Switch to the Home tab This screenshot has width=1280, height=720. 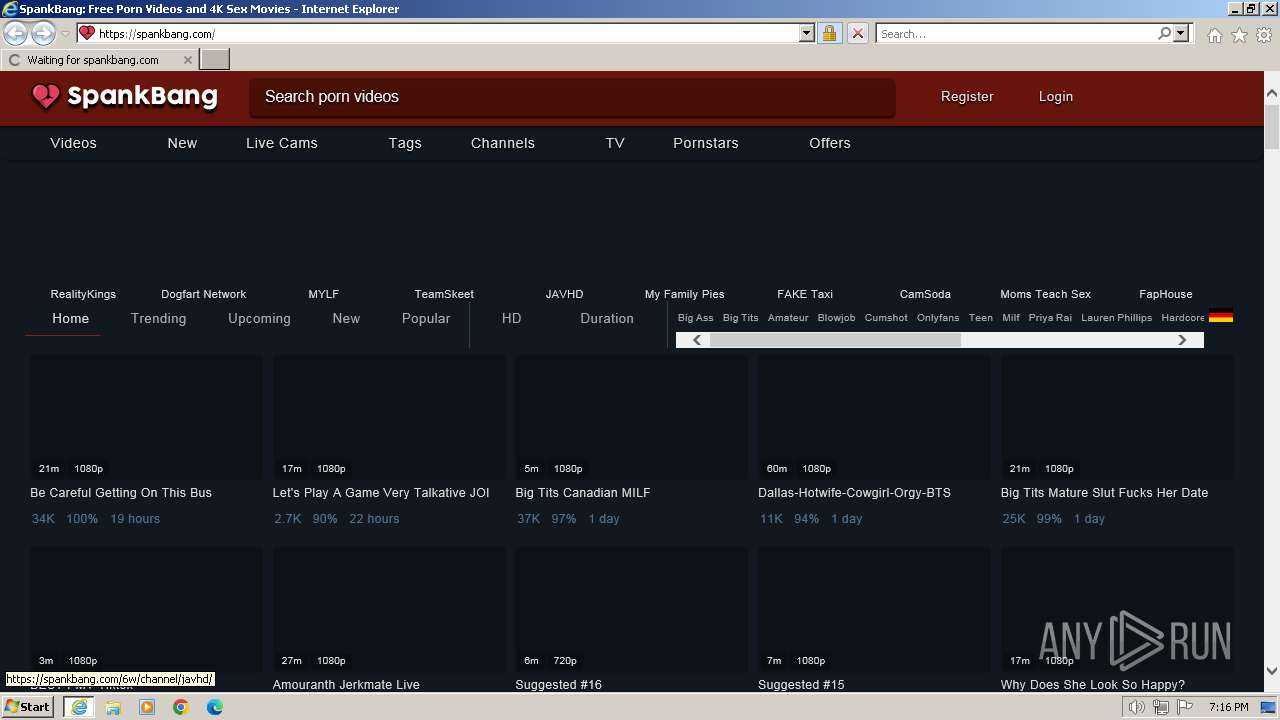click(70, 318)
